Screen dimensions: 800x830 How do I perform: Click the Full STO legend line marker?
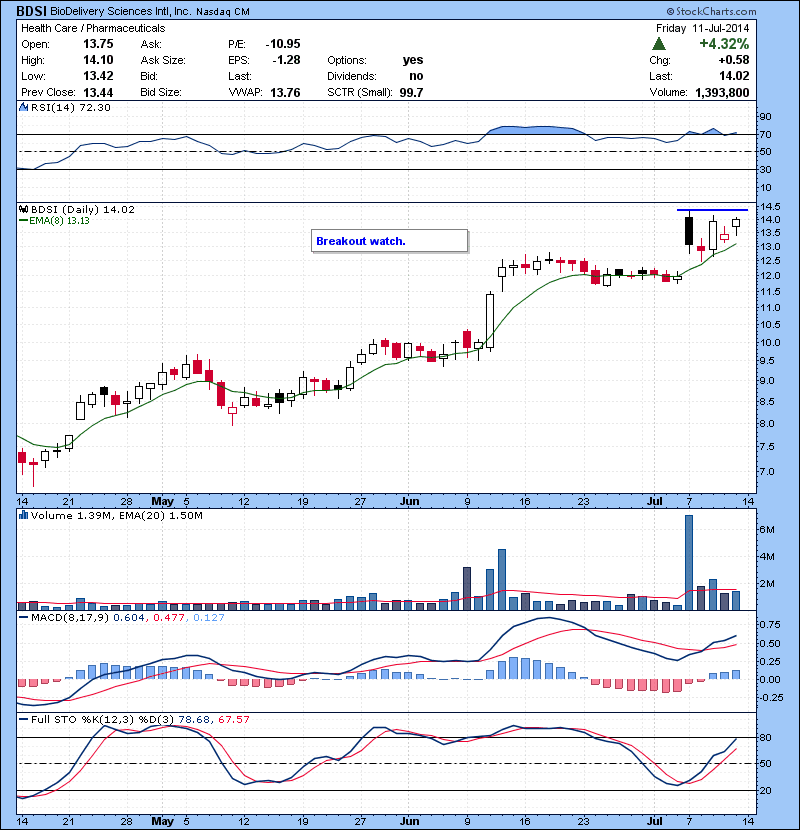pos(23,719)
